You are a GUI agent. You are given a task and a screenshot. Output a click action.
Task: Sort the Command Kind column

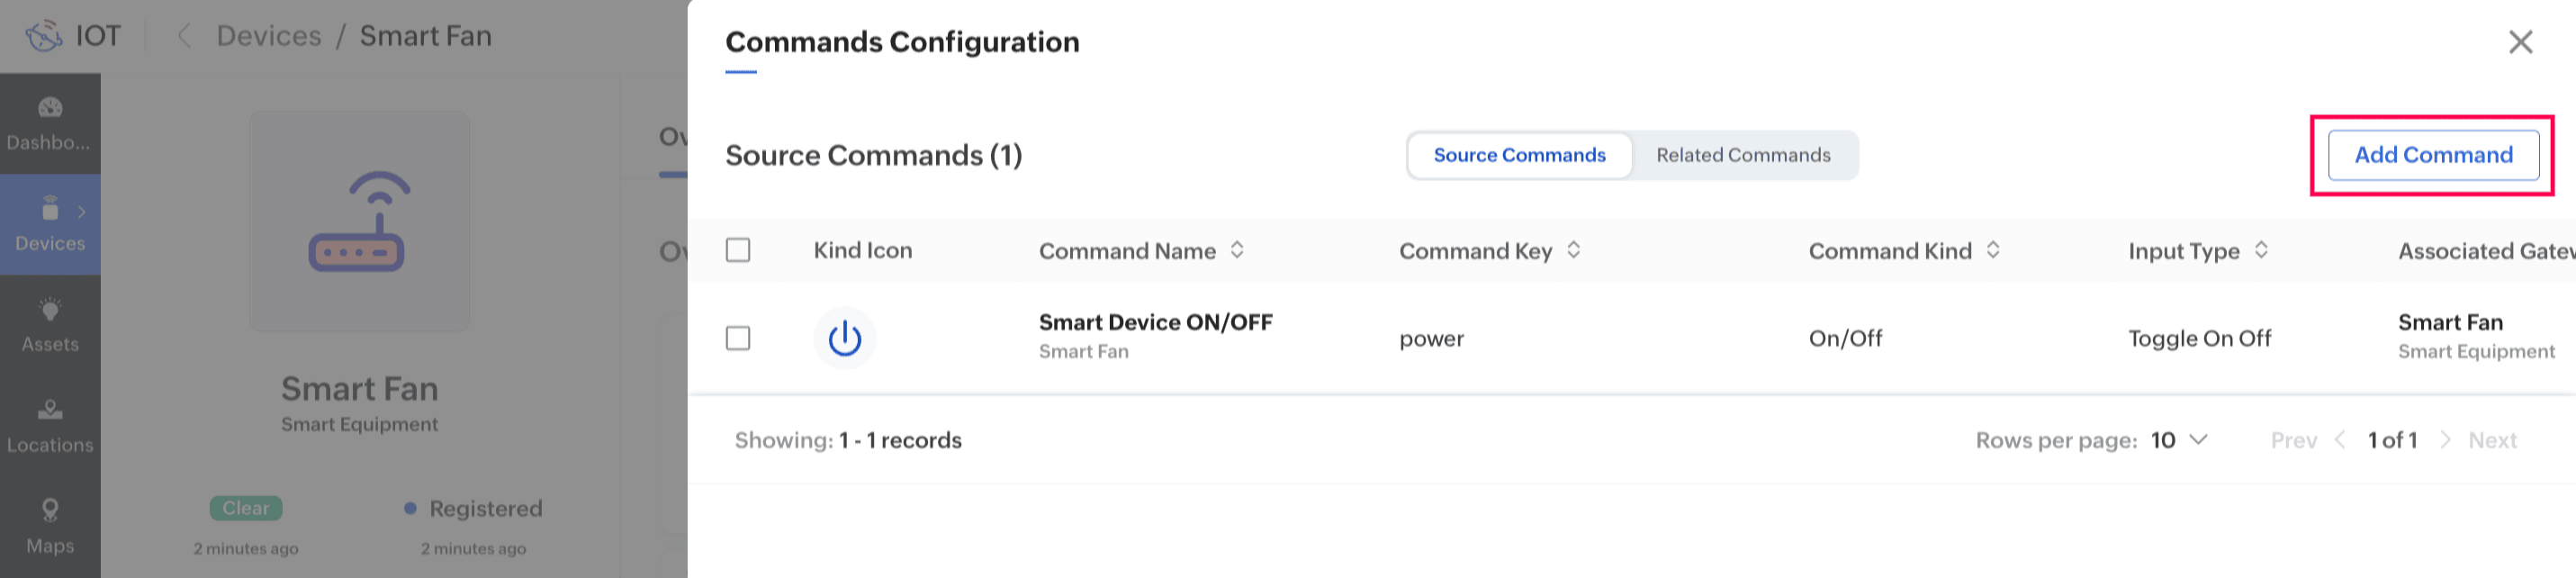pos(1992,250)
